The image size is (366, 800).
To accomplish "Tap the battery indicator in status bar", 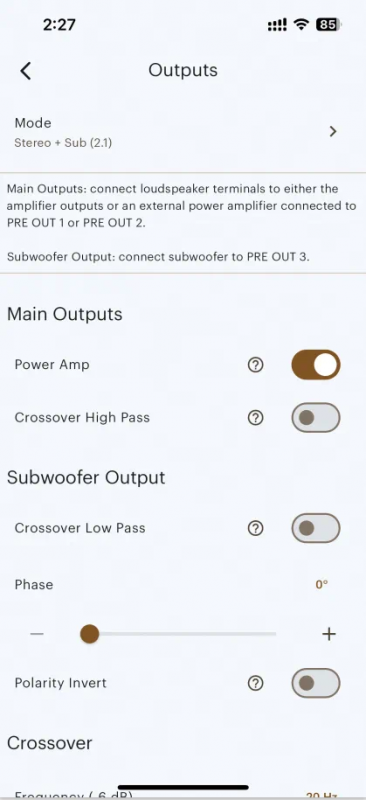I will coord(329,24).
